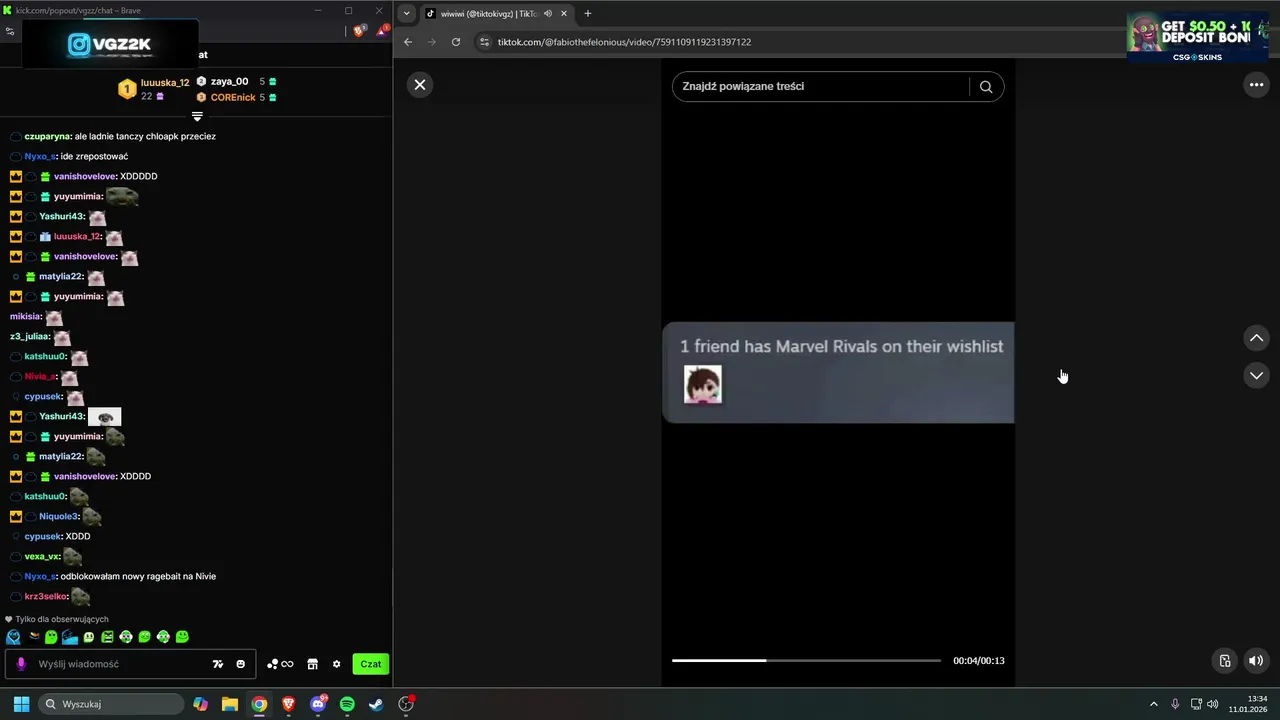Image resolution: width=1280 pixels, height=720 pixels.
Task: Open File Explorer from taskbar
Action: click(230, 704)
